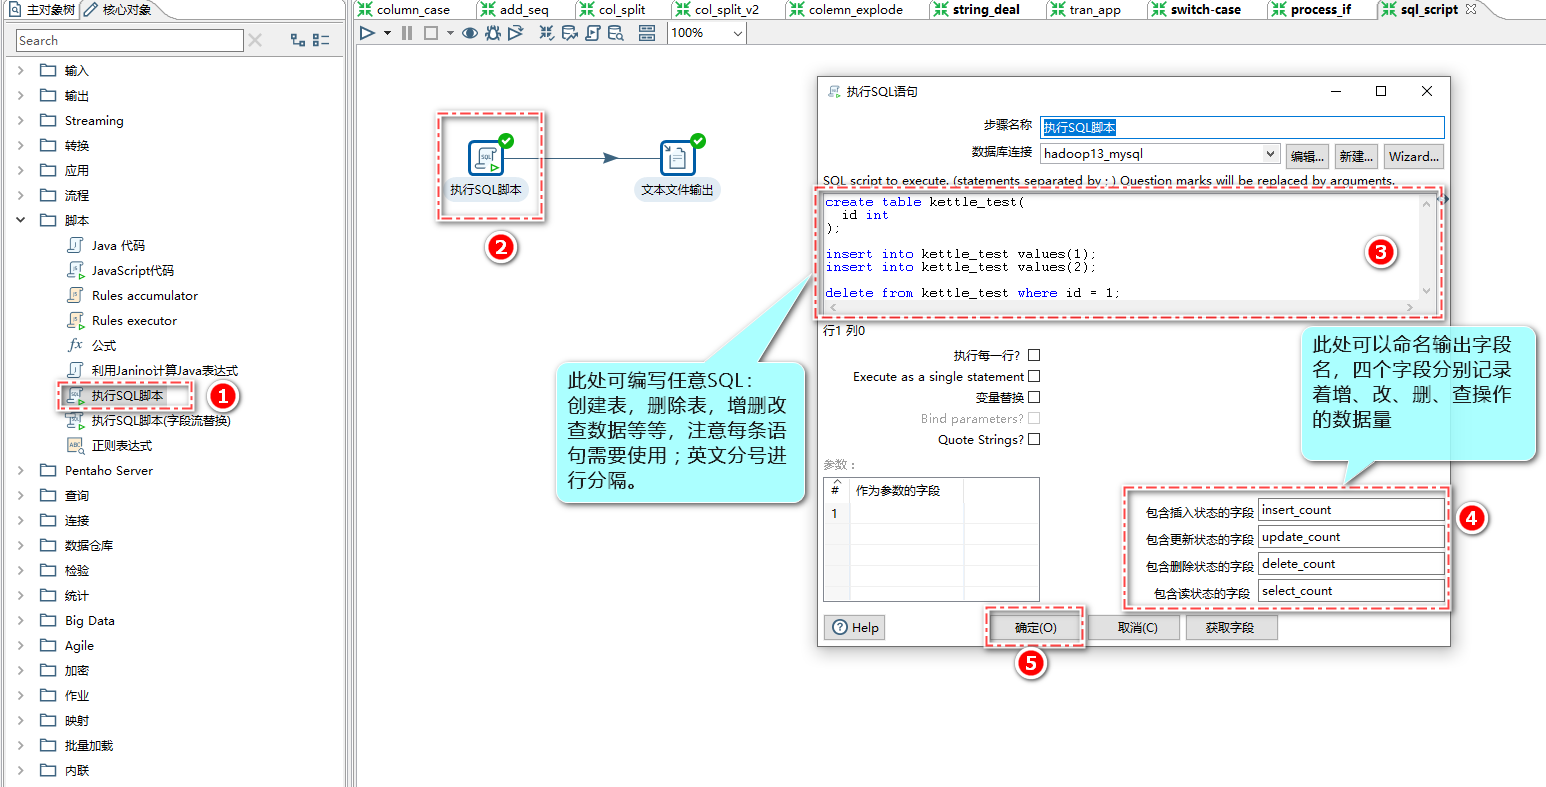The width and height of the screenshot is (1546, 787).
Task: Click the replay transformation icon
Action: [x=516, y=33]
